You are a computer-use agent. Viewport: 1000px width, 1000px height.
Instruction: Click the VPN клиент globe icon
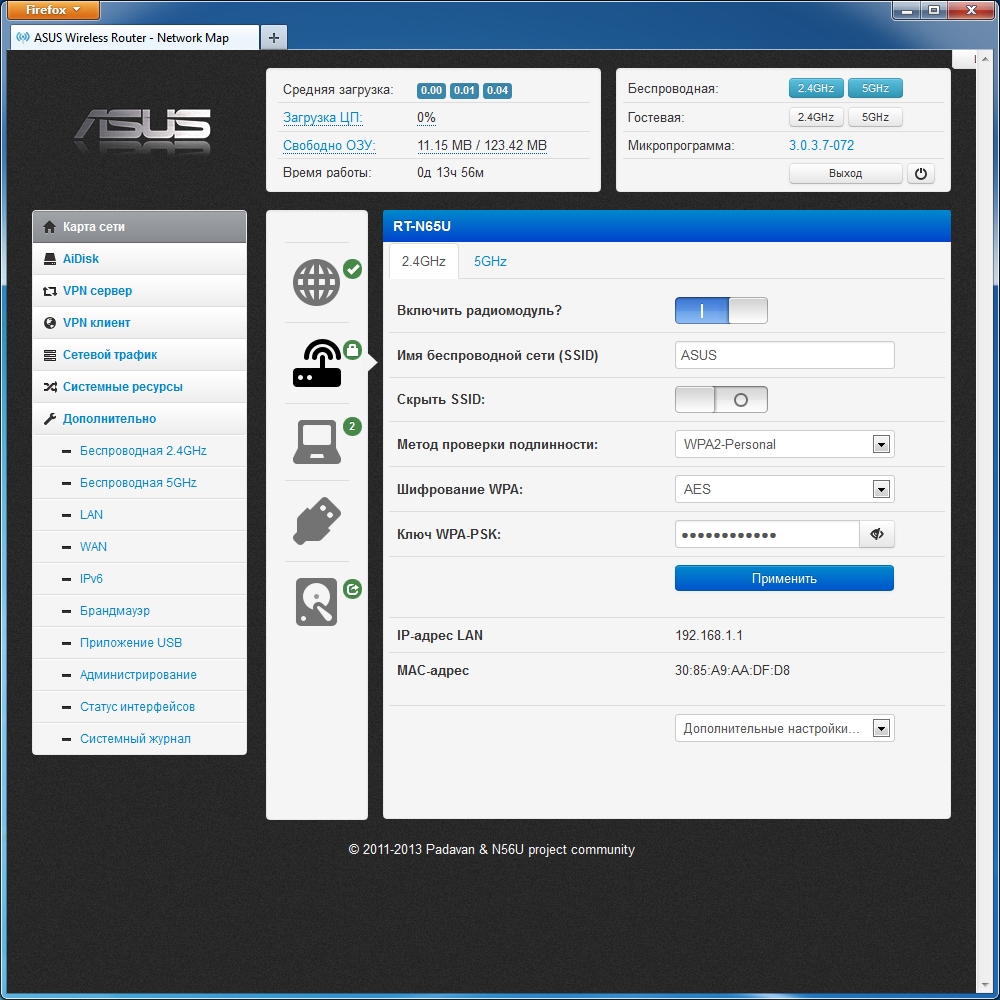pyautogui.click(x=49, y=323)
